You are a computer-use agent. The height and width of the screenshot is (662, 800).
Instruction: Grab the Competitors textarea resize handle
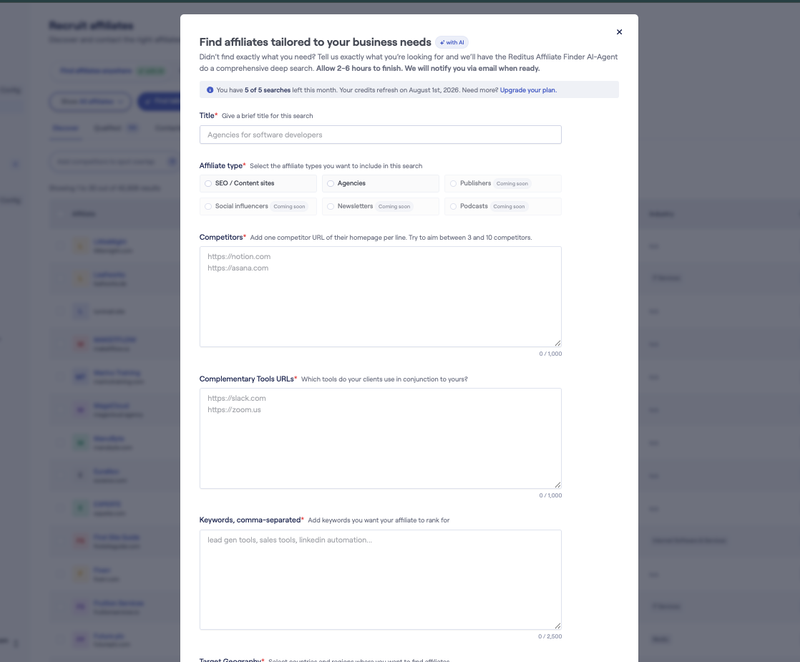(x=558, y=343)
